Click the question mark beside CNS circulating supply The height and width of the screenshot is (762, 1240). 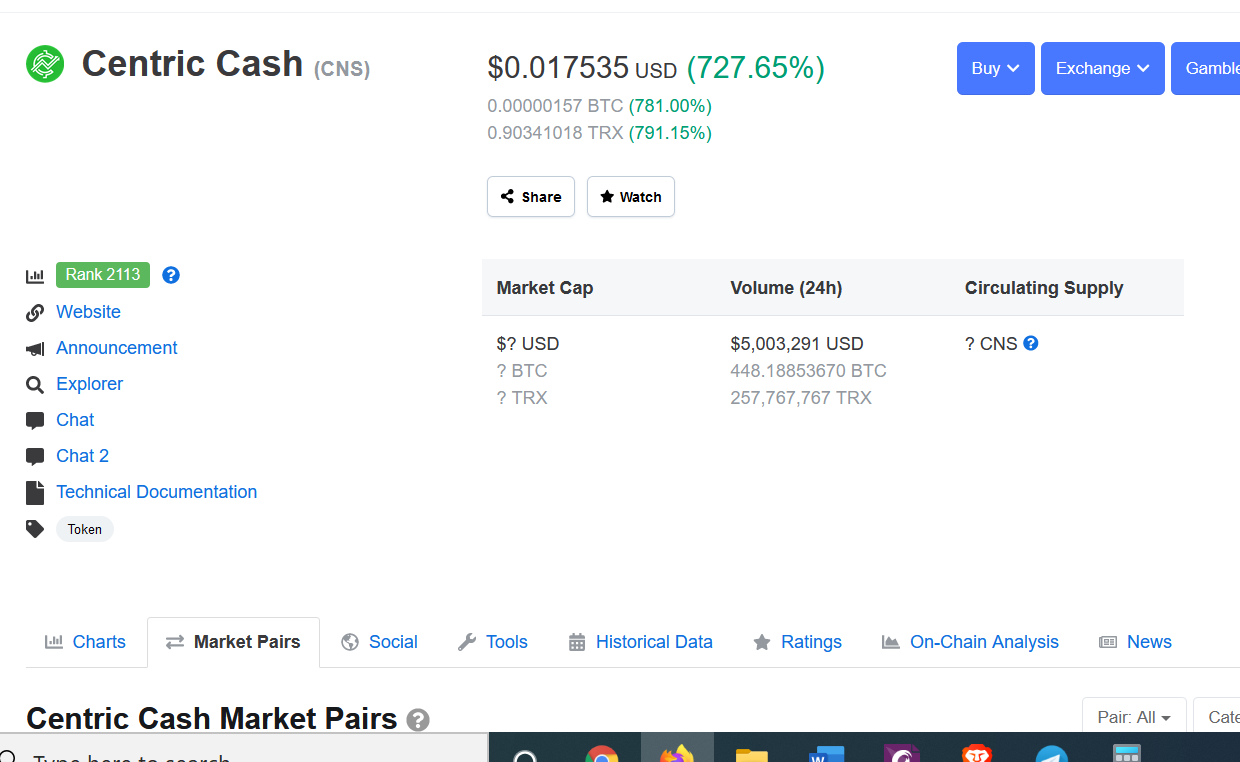coord(1031,343)
